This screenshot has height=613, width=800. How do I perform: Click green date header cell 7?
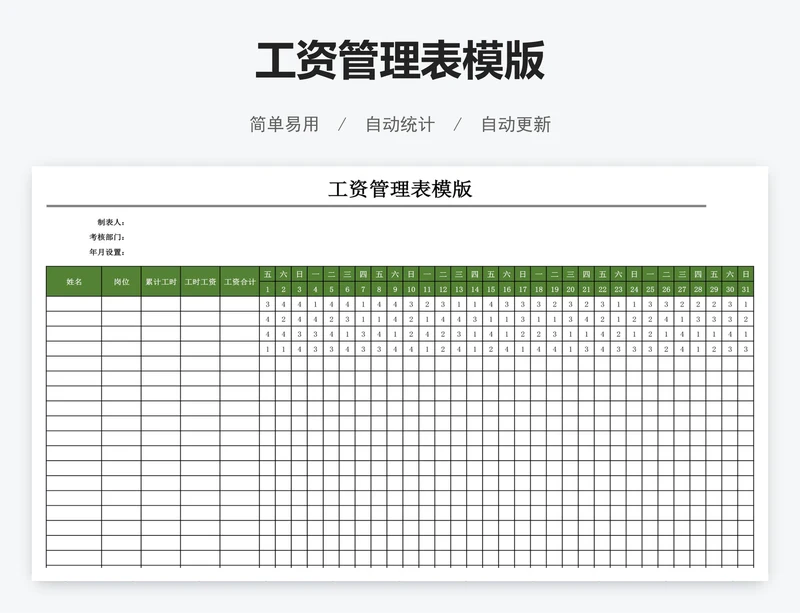click(363, 289)
